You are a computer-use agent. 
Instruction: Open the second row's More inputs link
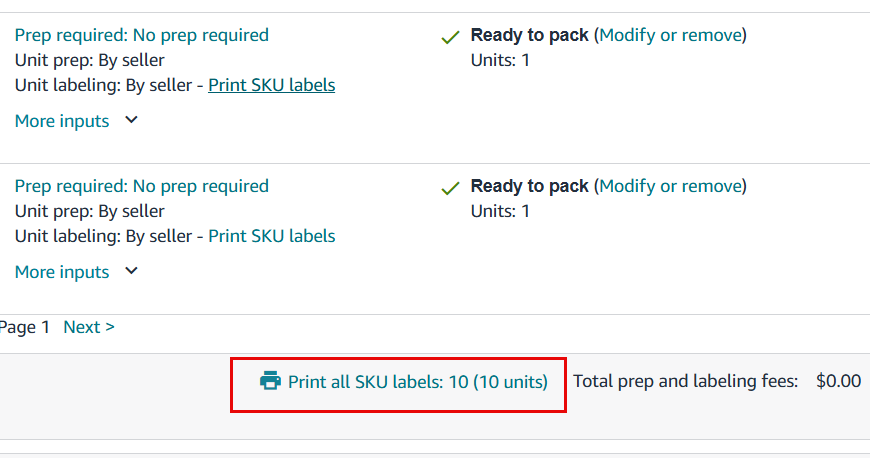[x=62, y=272]
